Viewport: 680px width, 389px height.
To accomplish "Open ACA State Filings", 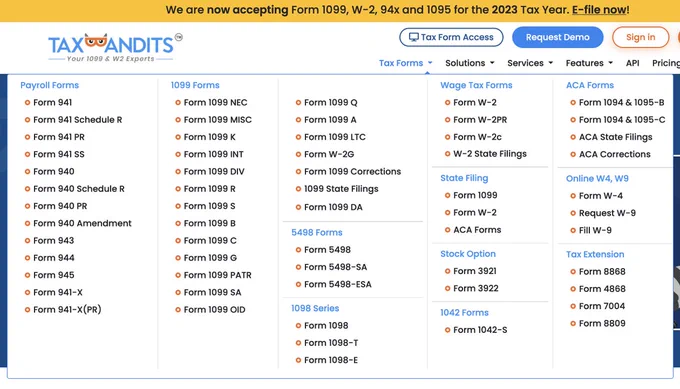I will (616, 137).
